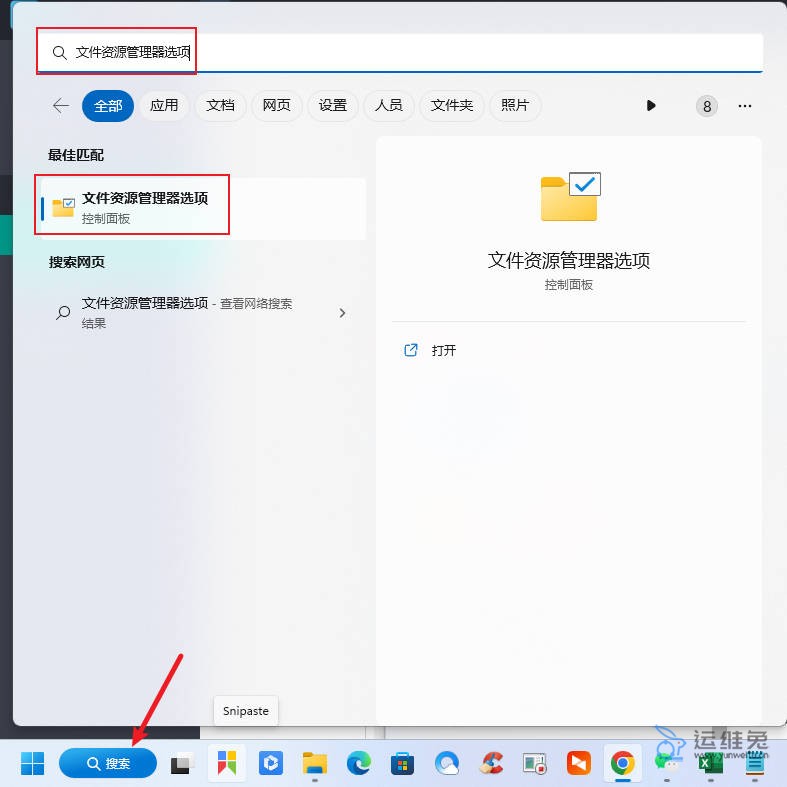This screenshot has height=787, width=787.
Task: Show the 照片 results tab
Action: click(x=515, y=105)
